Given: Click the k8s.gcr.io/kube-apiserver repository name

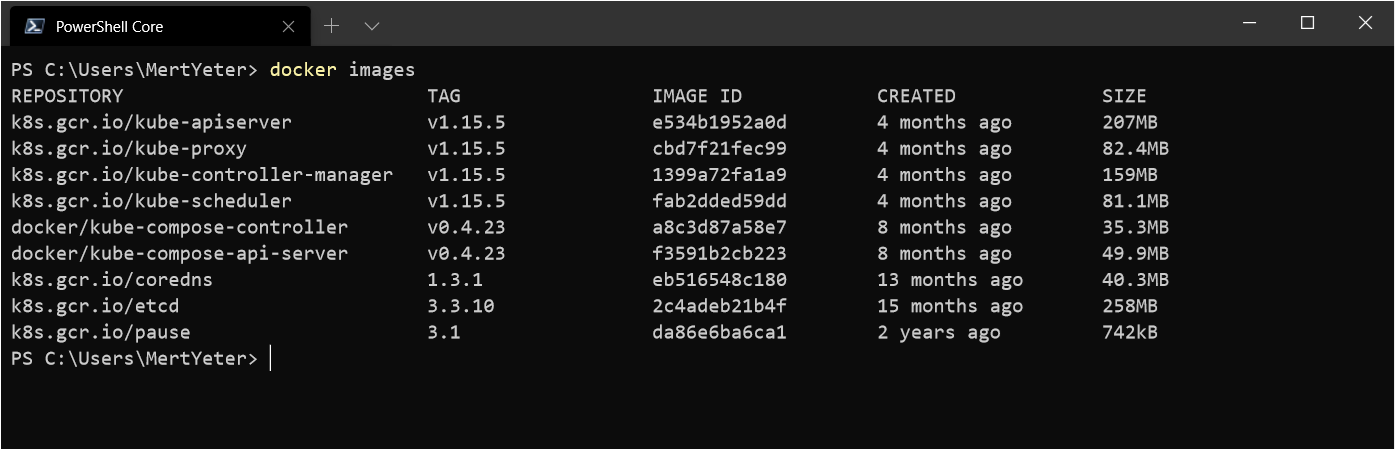Looking at the screenshot, I should pyautogui.click(x=151, y=123).
